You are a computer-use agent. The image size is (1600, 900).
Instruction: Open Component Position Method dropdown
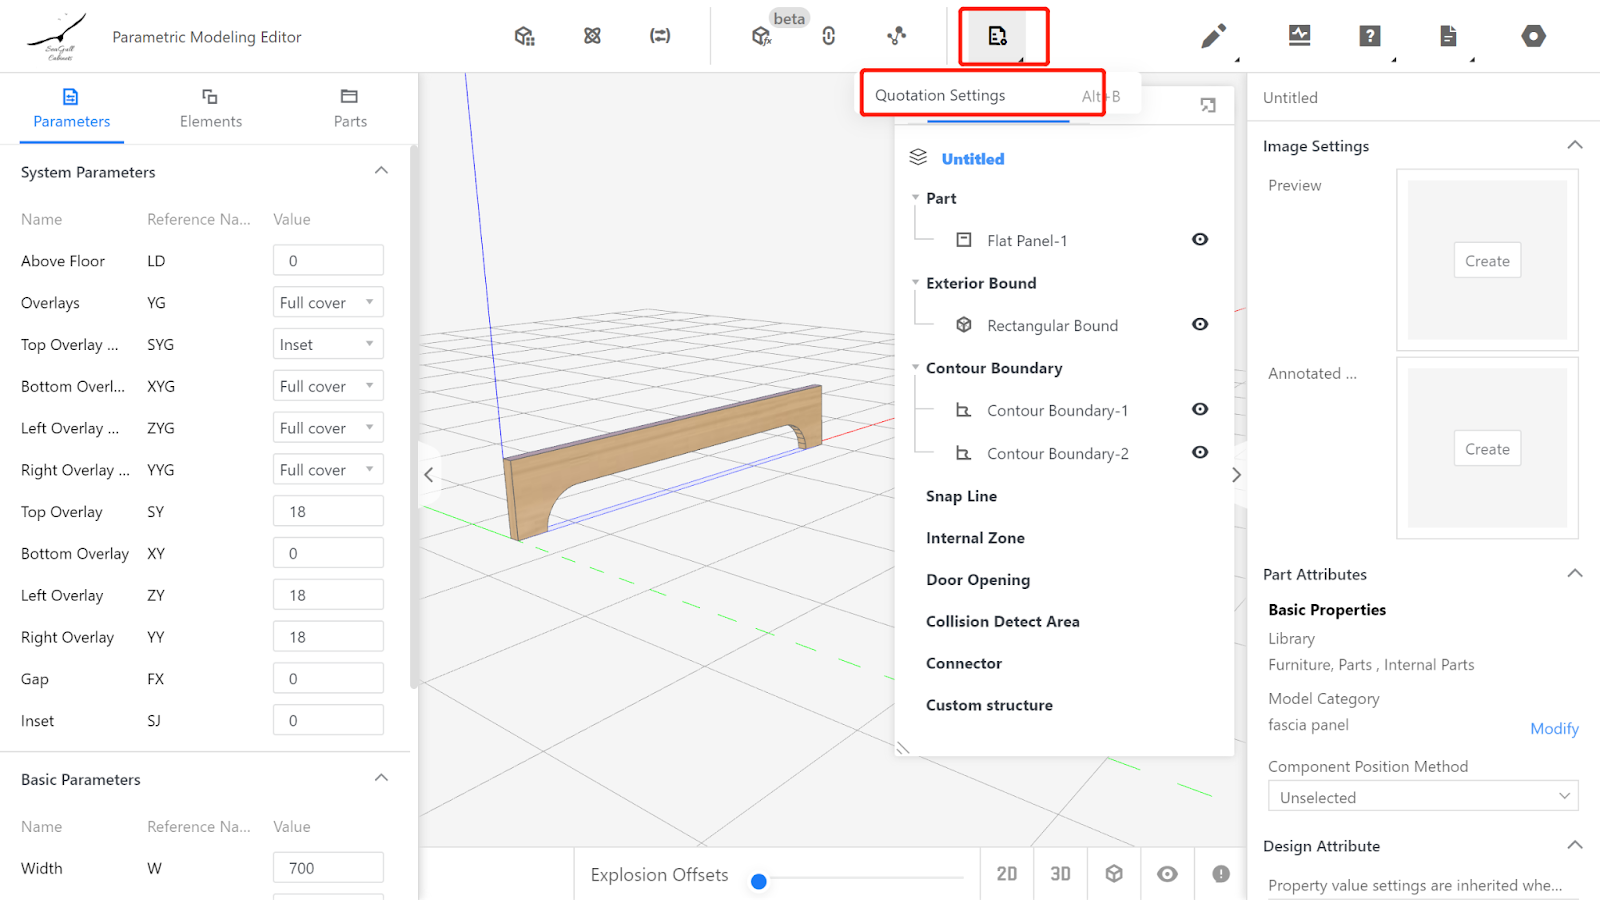(1422, 797)
